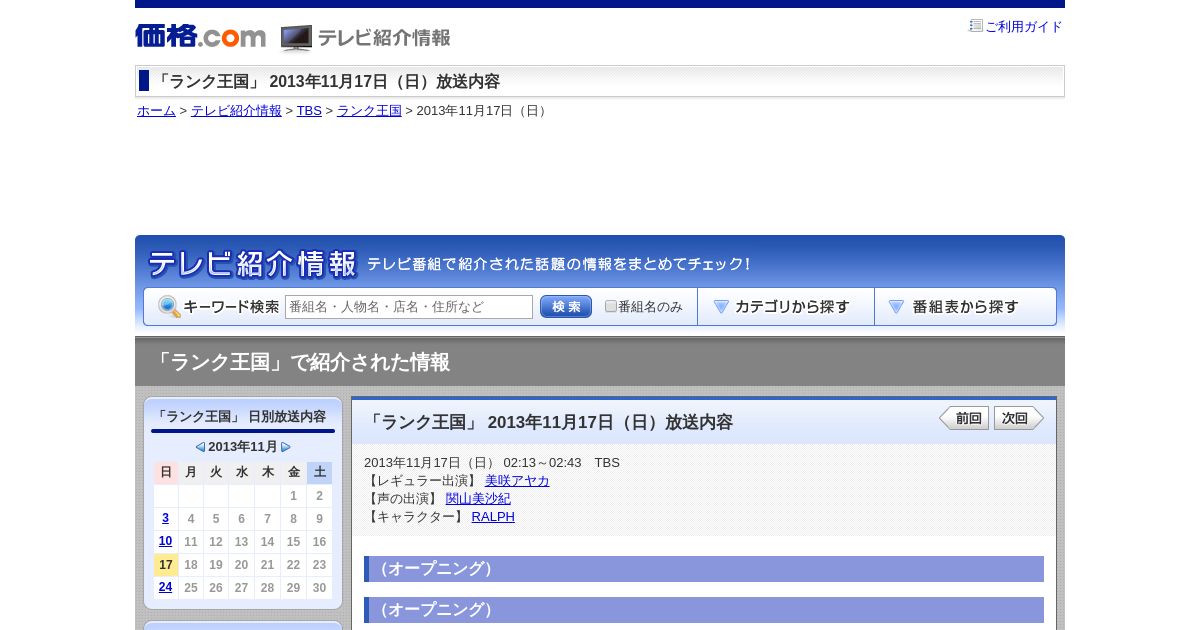
Task: Follow the ホーム breadcrumb link
Action: pyautogui.click(x=156, y=111)
